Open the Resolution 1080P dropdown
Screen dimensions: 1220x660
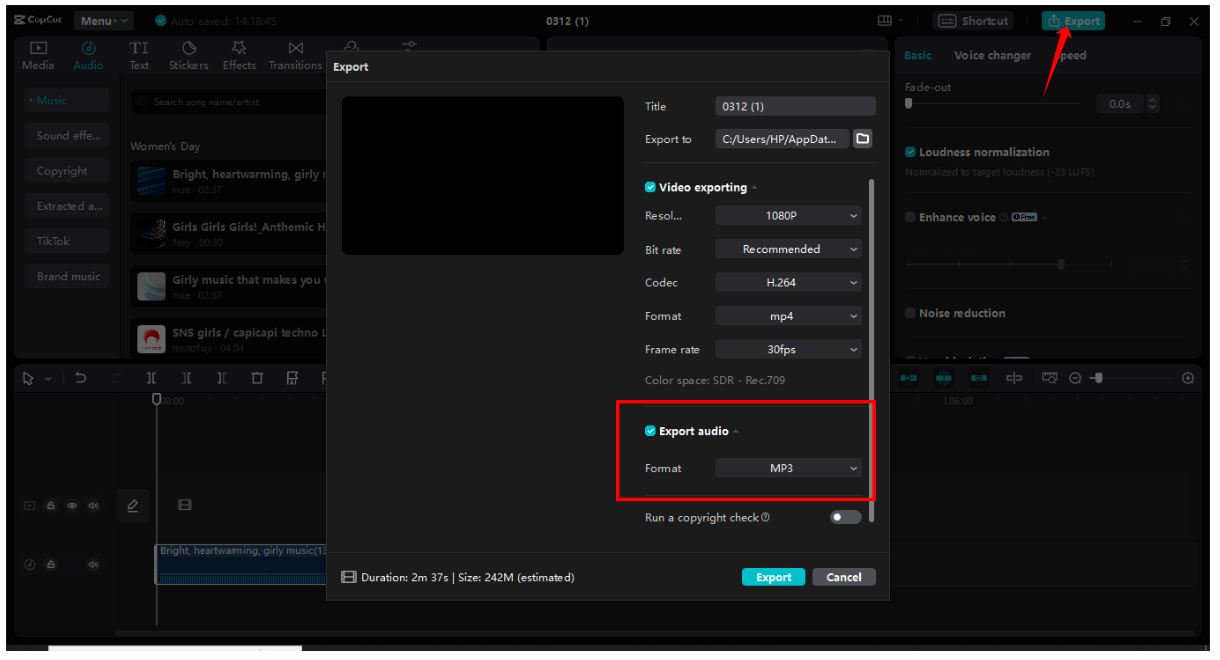click(x=788, y=216)
